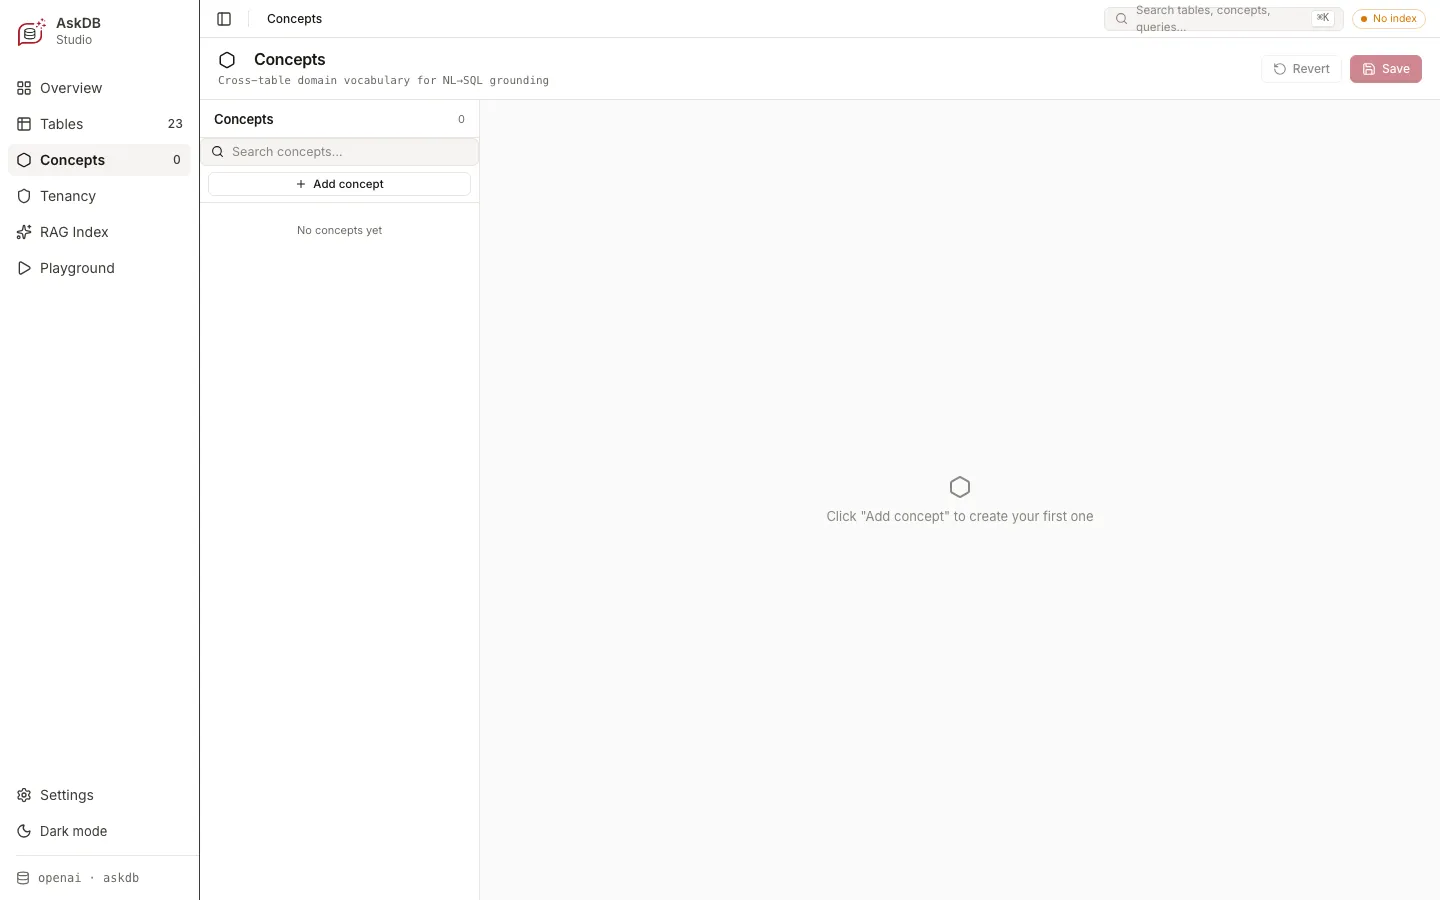Click the Settings gear icon
This screenshot has height=900, width=1440.
click(24, 795)
